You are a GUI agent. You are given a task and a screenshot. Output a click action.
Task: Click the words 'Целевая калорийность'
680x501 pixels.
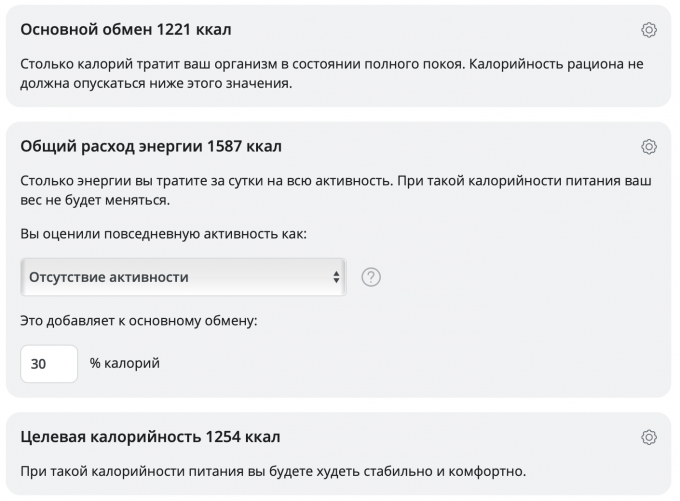coord(110,437)
